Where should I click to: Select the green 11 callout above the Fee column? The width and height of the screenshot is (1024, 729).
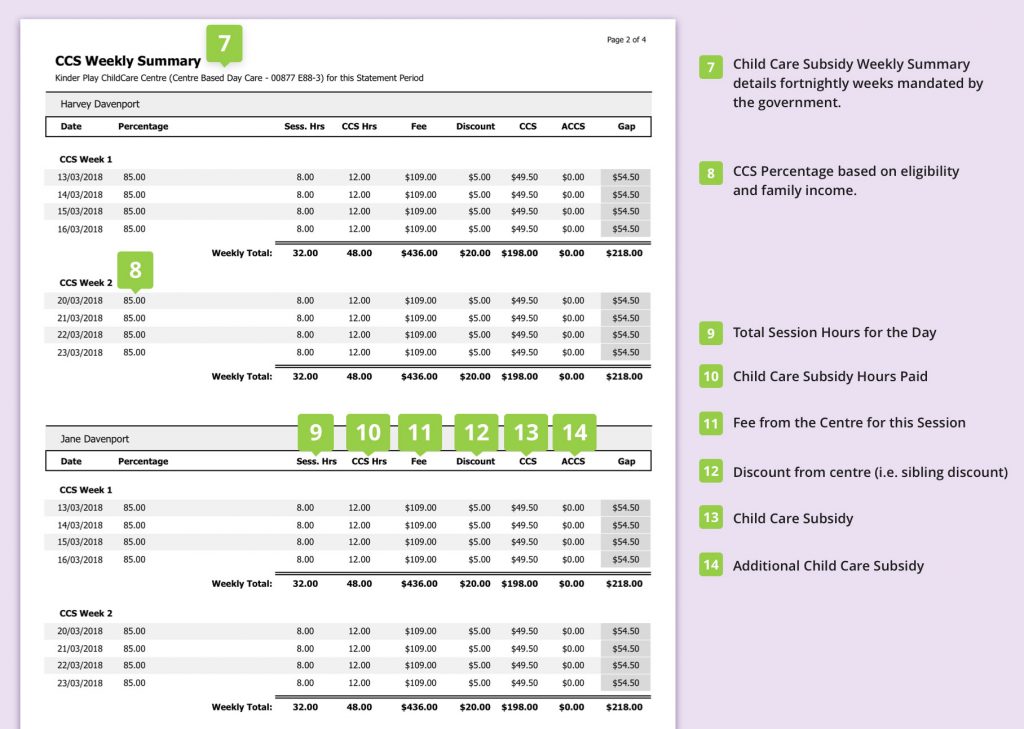[420, 432]
